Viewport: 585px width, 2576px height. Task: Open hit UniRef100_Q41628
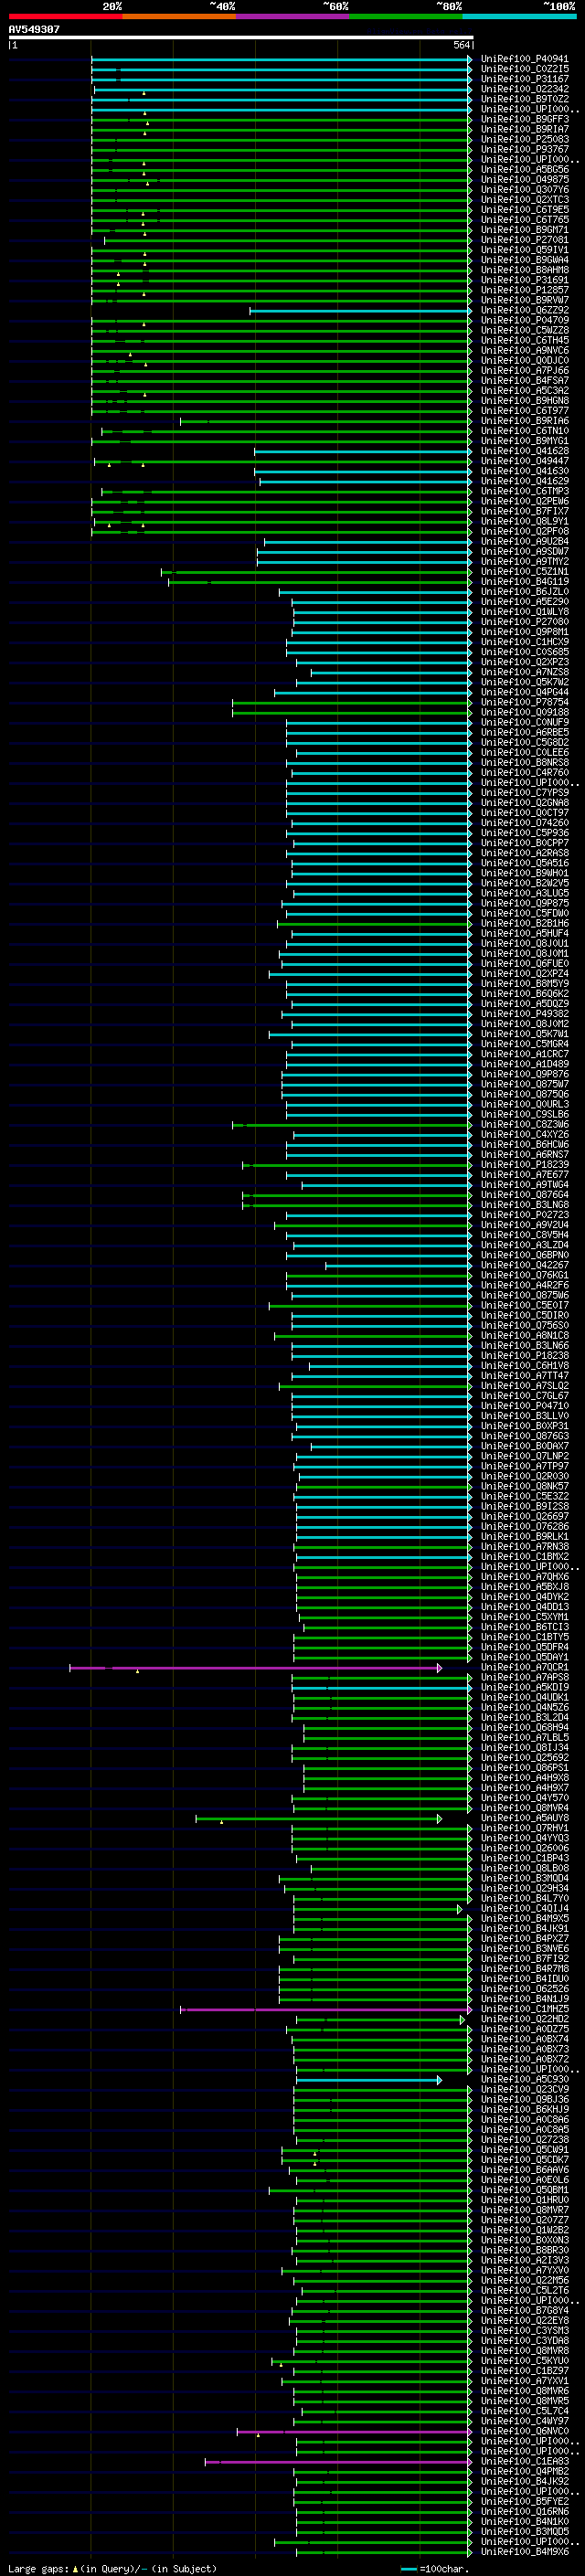[524, 451]
